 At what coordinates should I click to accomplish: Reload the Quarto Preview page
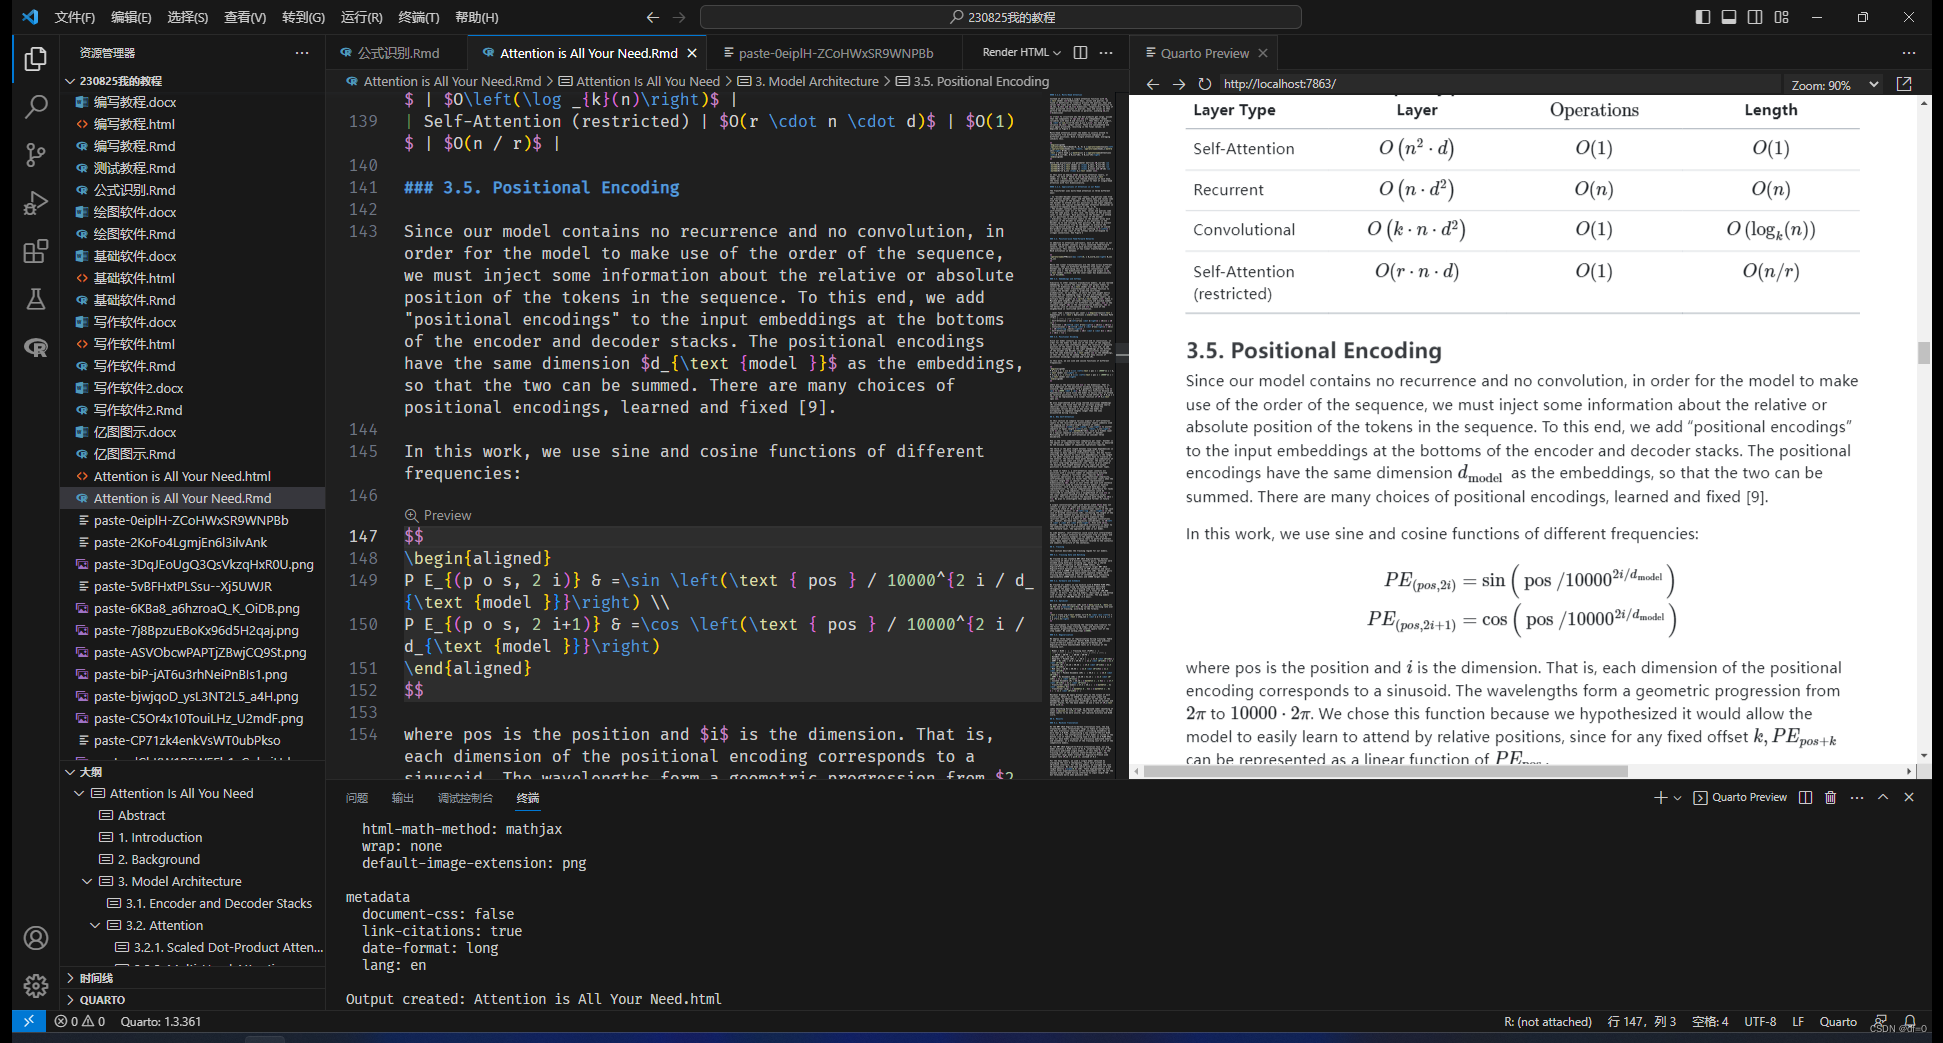coord(1205,84)
